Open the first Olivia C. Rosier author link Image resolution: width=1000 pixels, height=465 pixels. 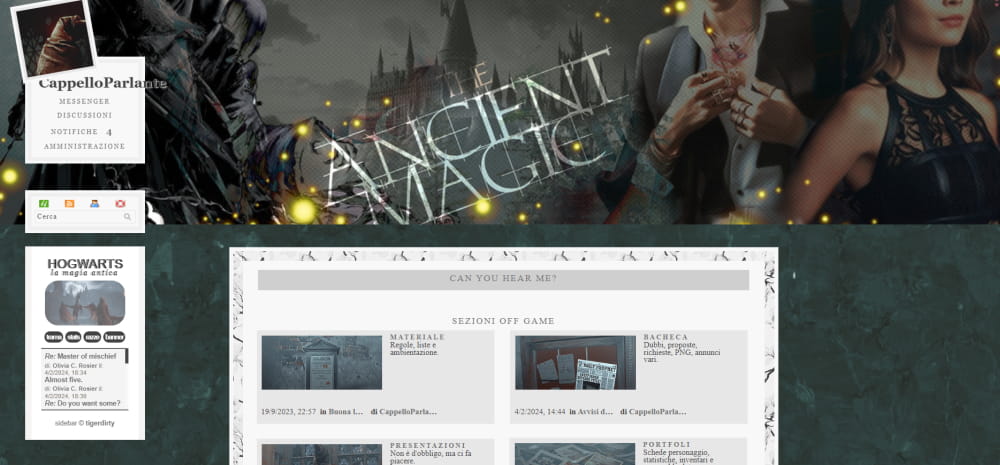click(x=75, y=365)
